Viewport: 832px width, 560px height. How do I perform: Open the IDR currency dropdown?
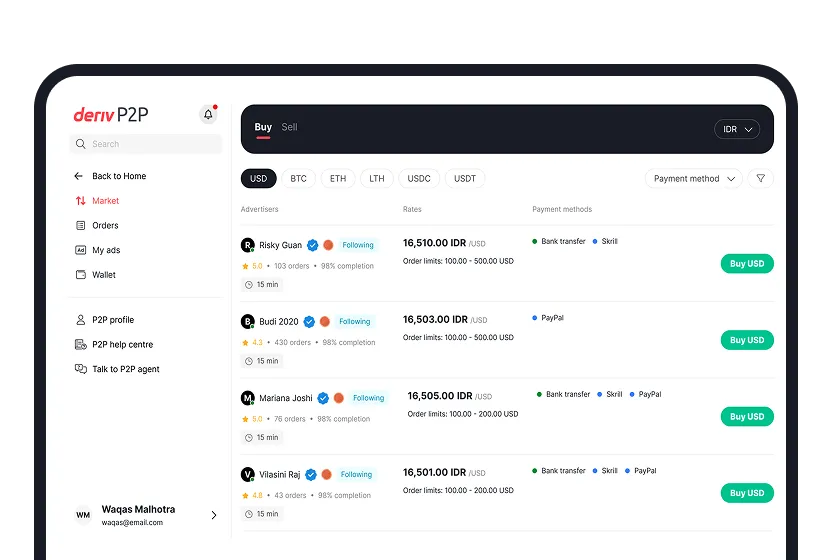[x=737, y=129]
